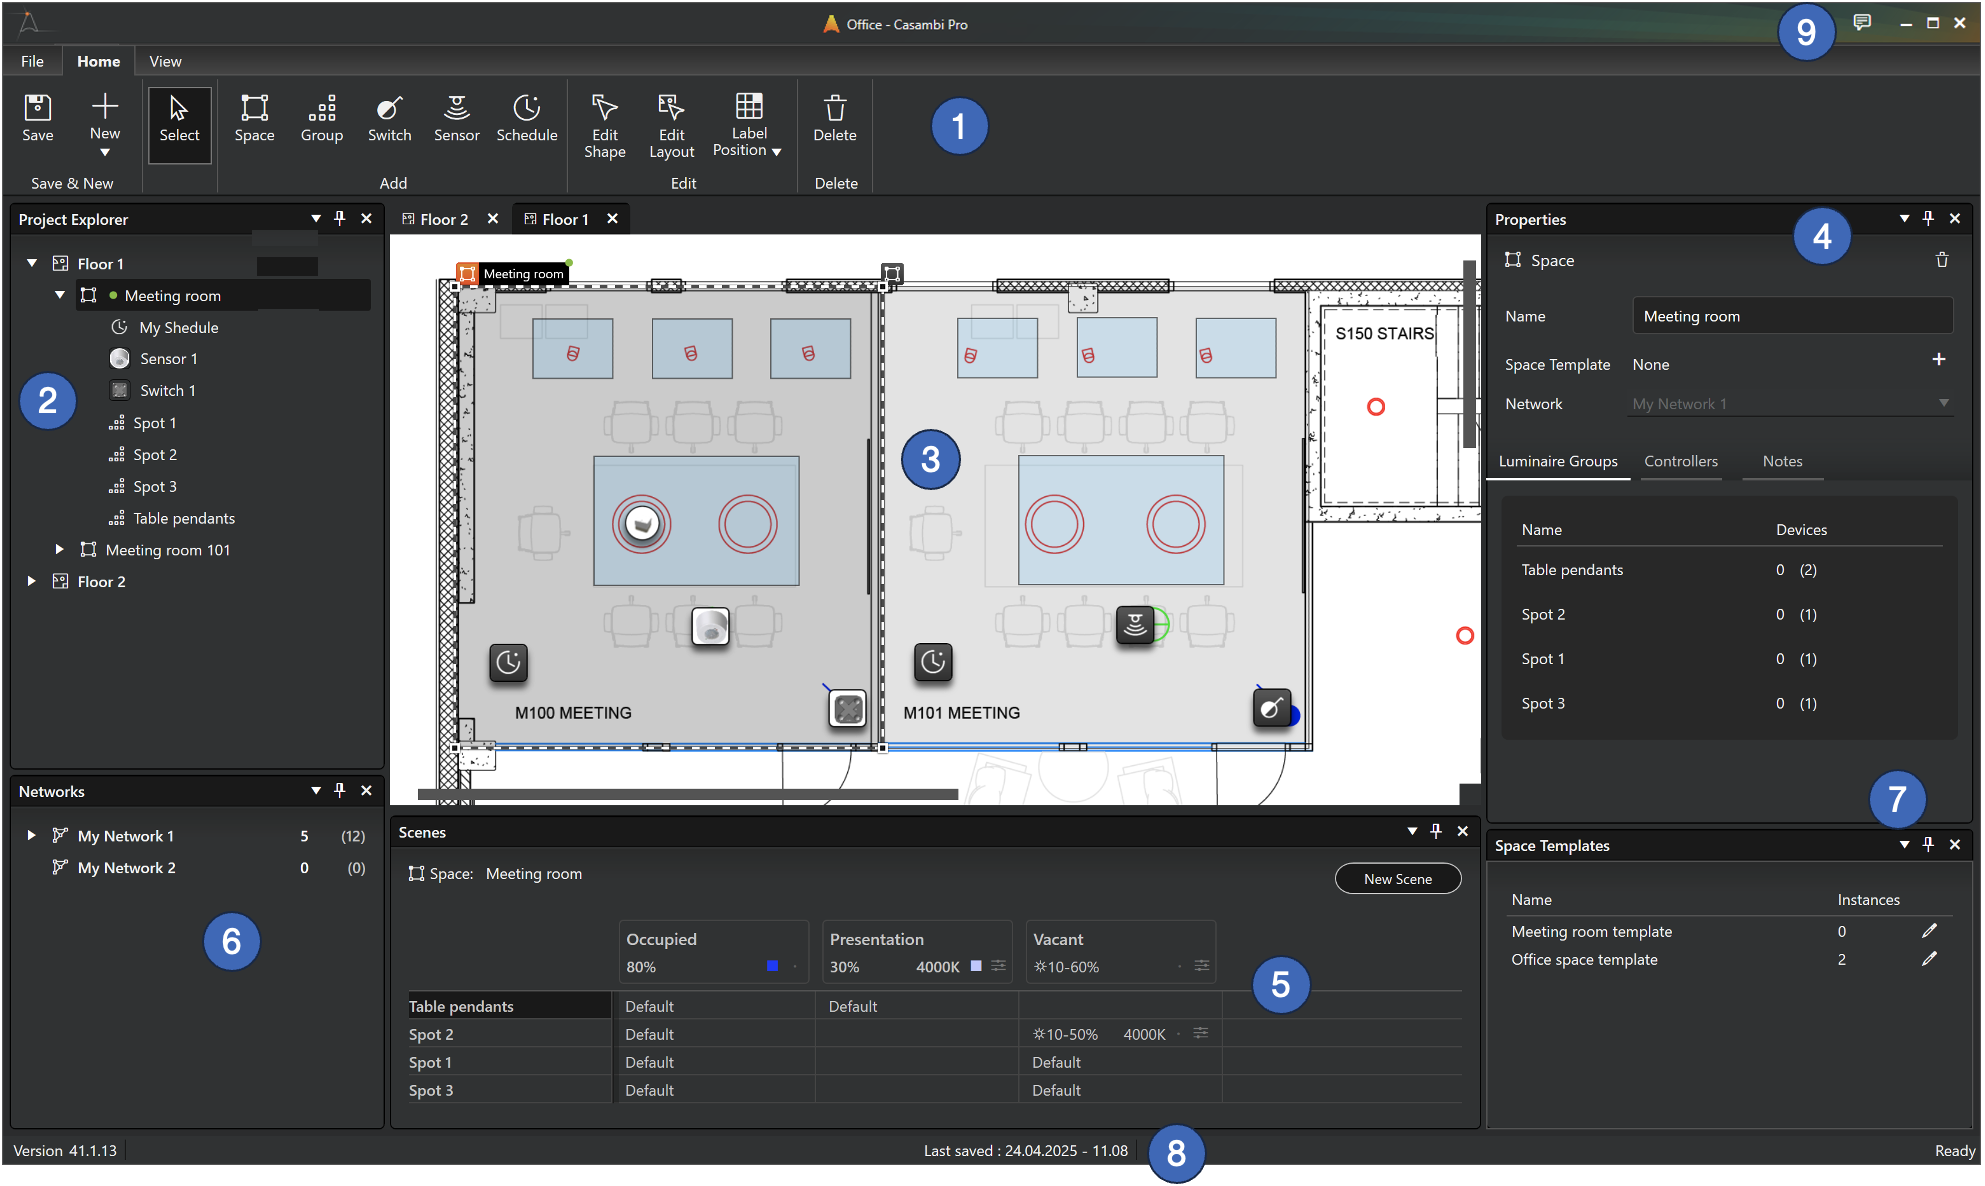Toggle pin on Space Templates panel
The height and width of the screenshot is (1186, 1985).
[1928, 844]
